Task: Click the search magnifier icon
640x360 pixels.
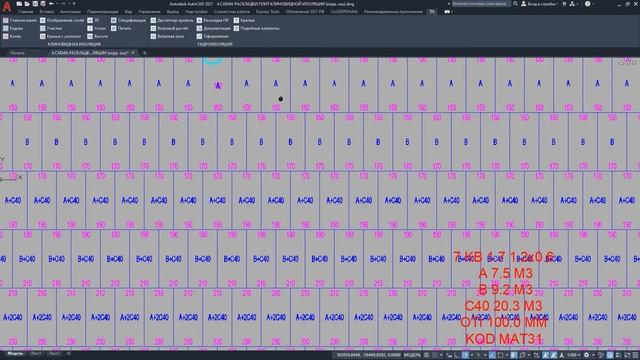Action: point(516,4)
